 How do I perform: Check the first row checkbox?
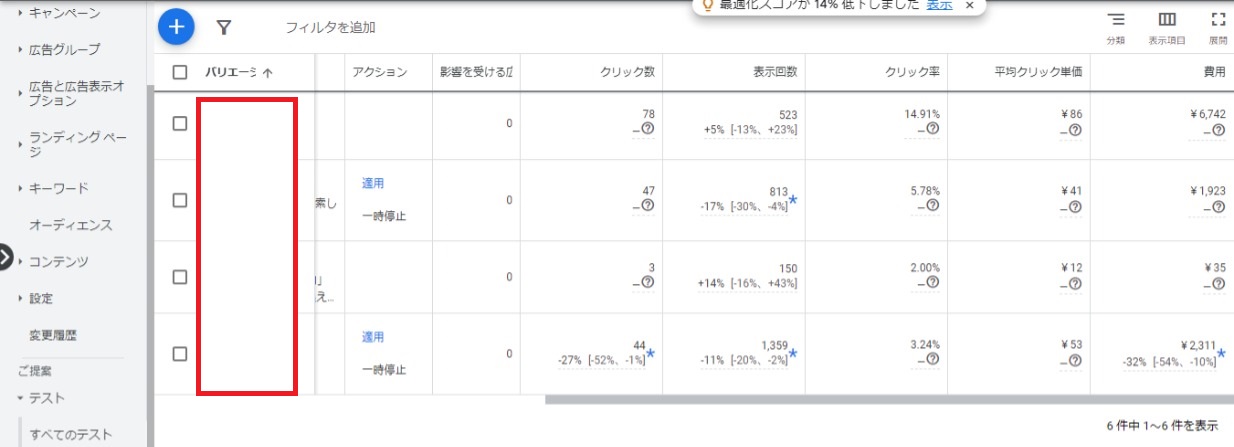coord(180,123)
